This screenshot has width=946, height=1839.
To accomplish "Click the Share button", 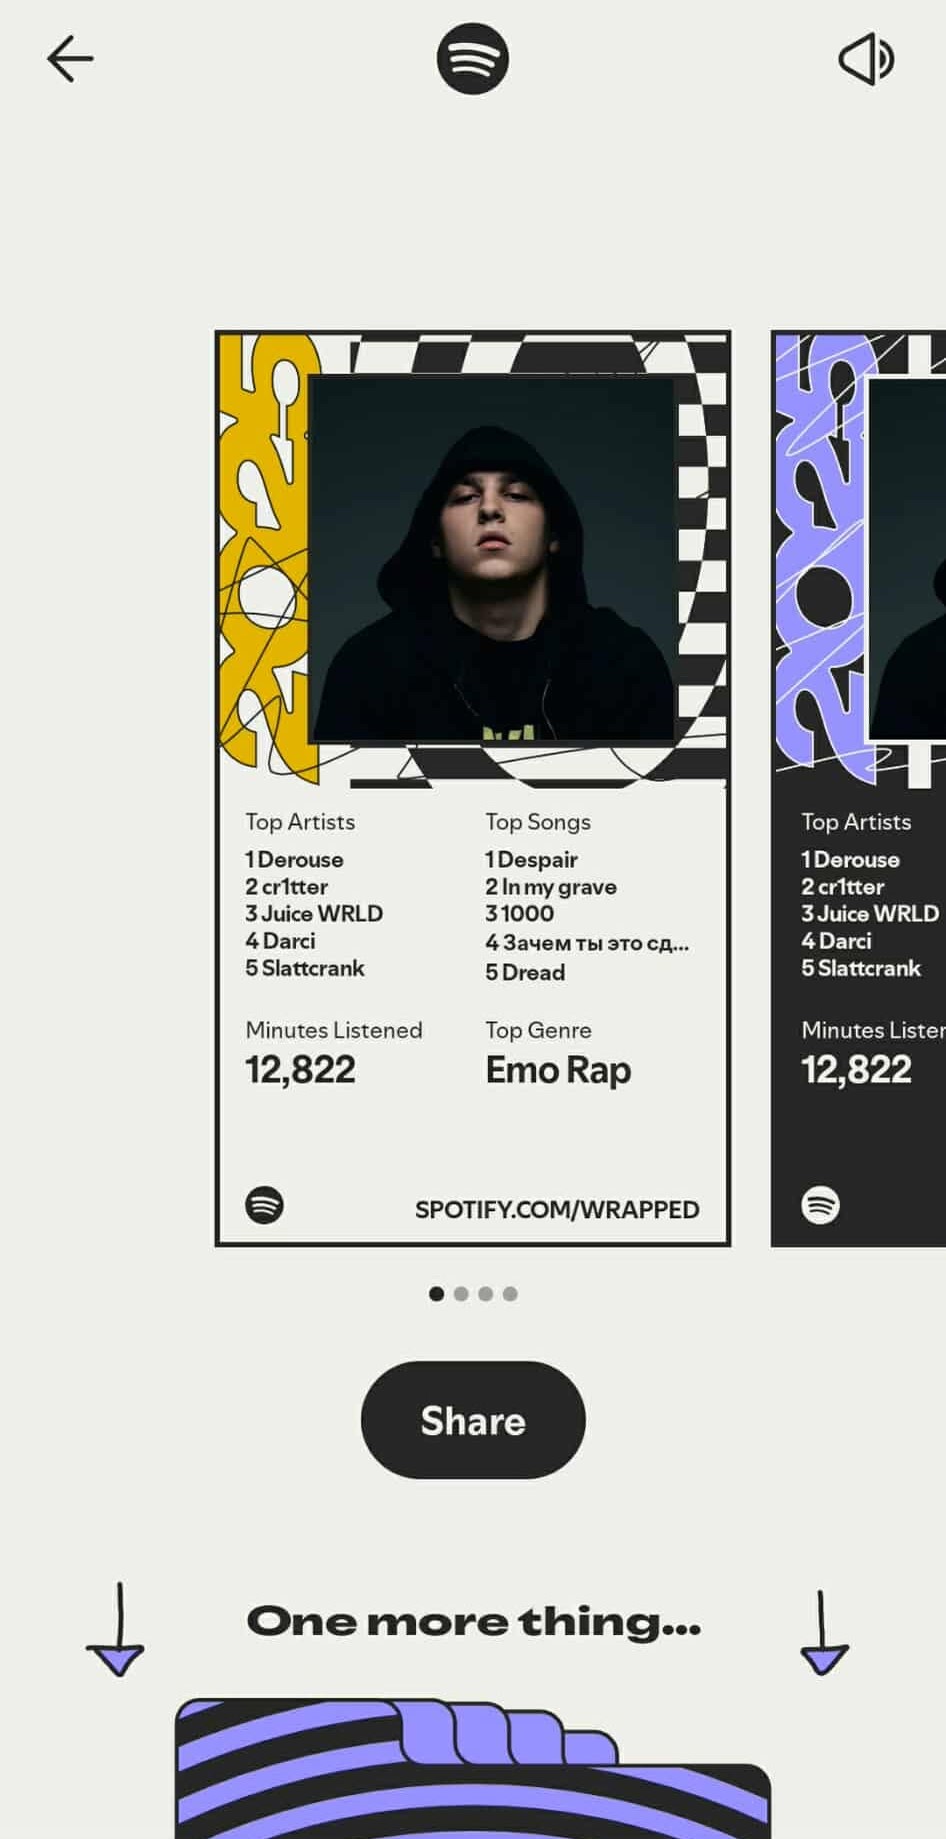I will (473, 1420).
